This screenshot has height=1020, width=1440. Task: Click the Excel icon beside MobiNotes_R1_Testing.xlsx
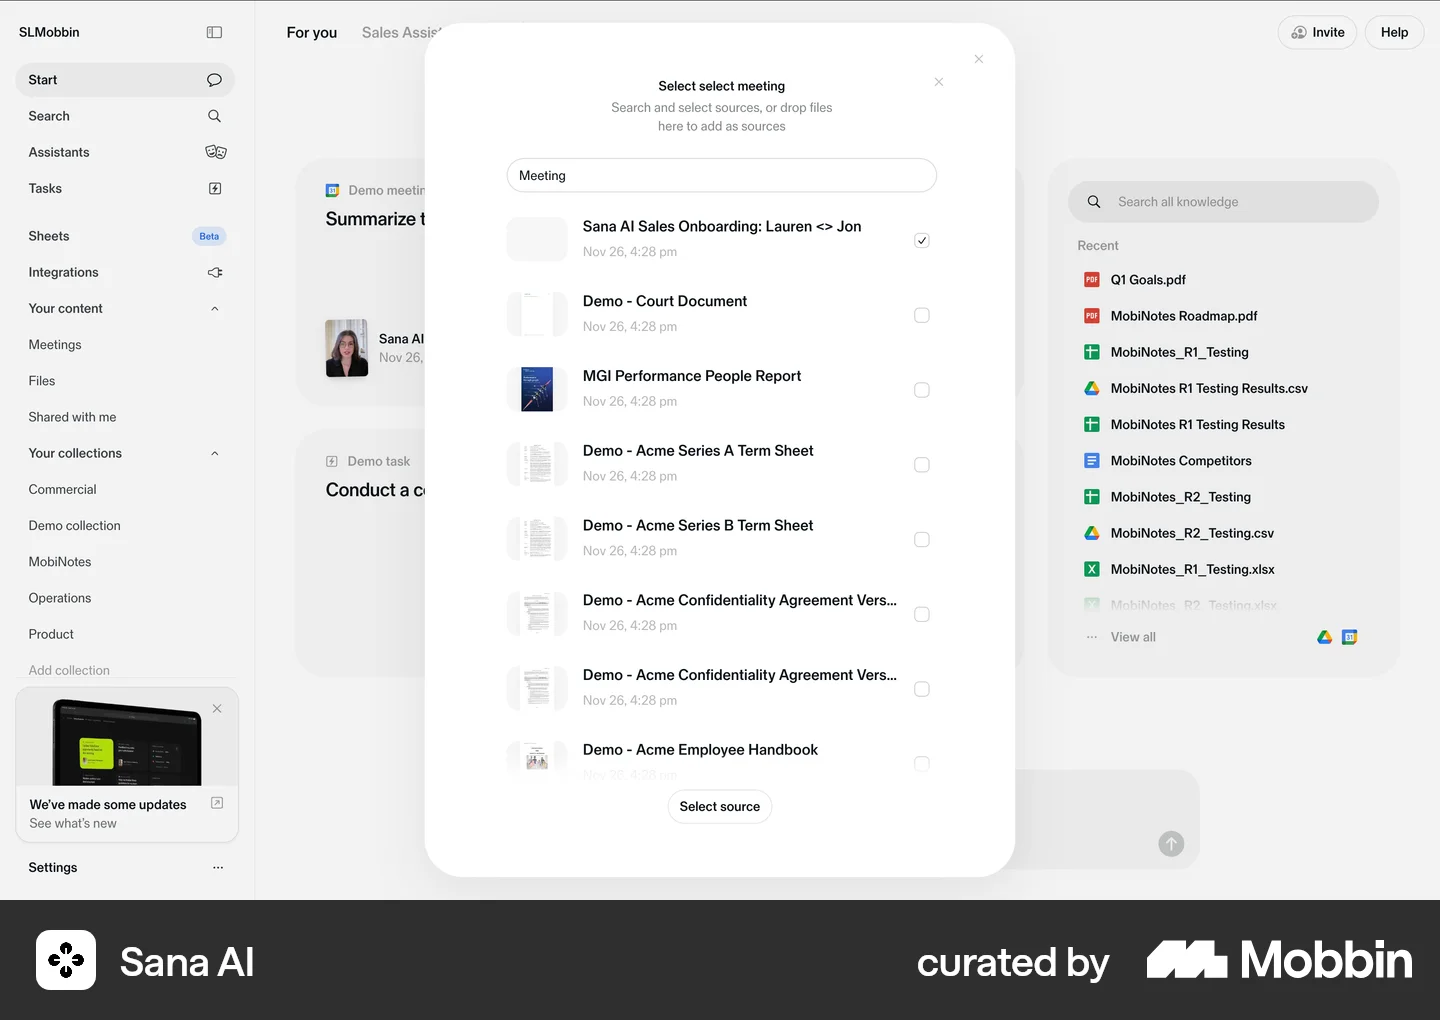(x=1092, y=569)
